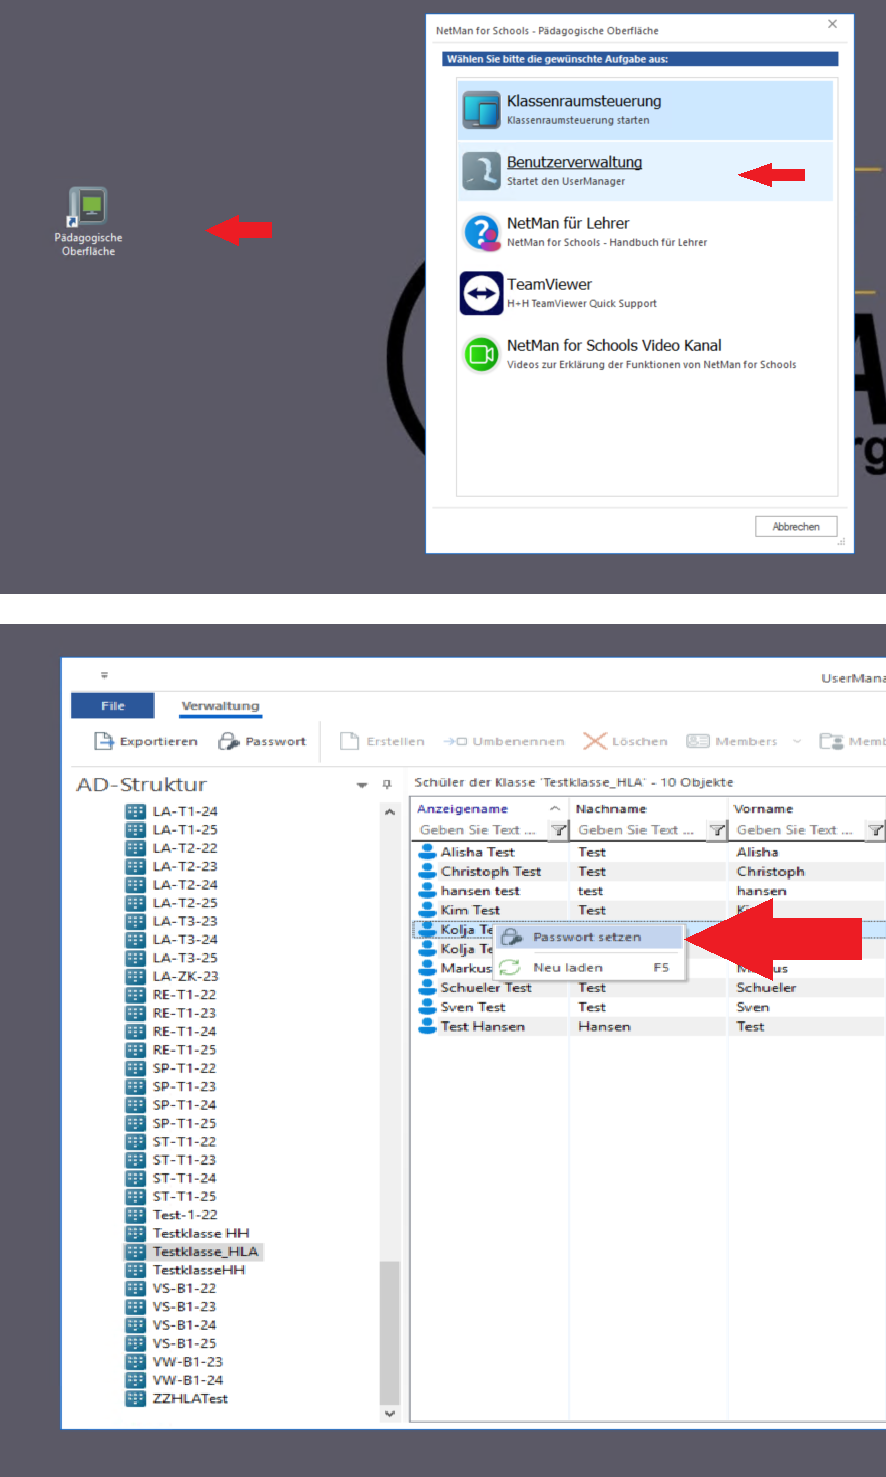This screenshot has width=886, height=1477.
Task: Open the Members dropdown arrow
Action: (797, 741)
